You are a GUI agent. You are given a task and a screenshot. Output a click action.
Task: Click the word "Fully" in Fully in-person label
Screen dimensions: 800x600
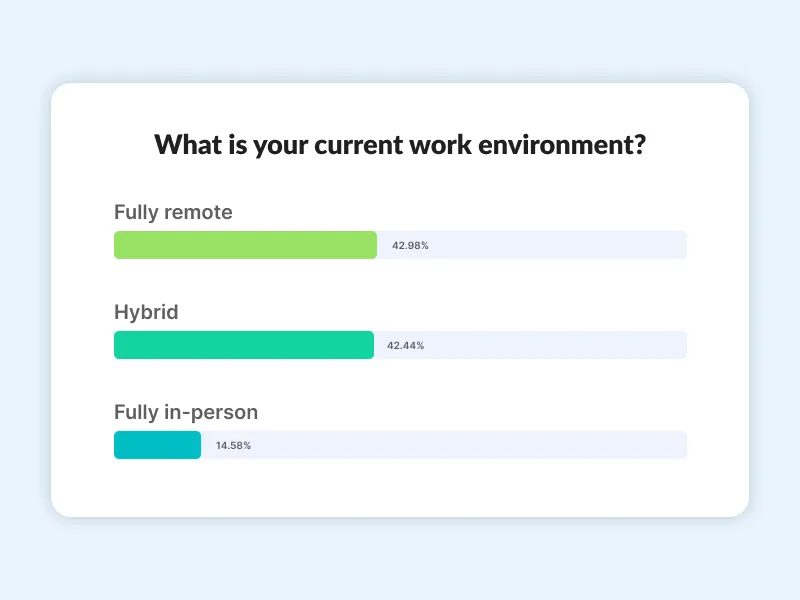click(137, 412)
